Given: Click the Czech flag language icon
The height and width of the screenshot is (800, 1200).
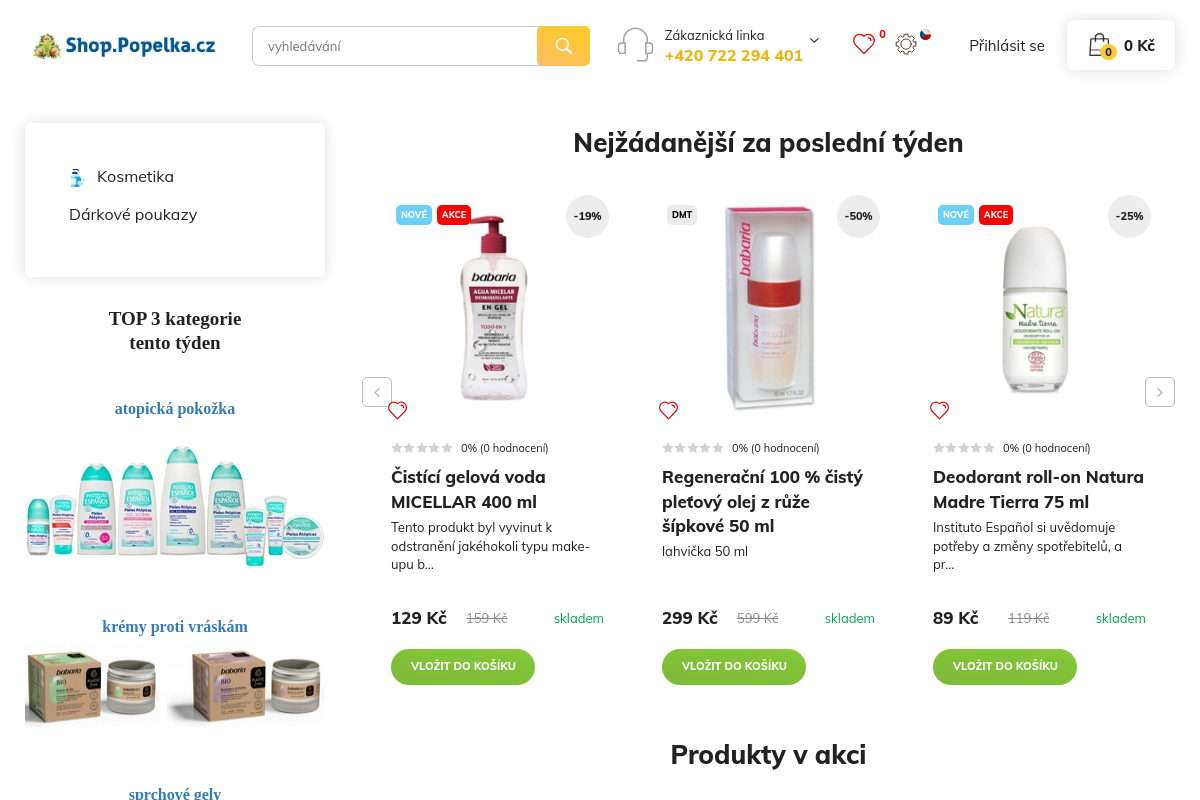Looking at the screenshot, I should [926, 33].
